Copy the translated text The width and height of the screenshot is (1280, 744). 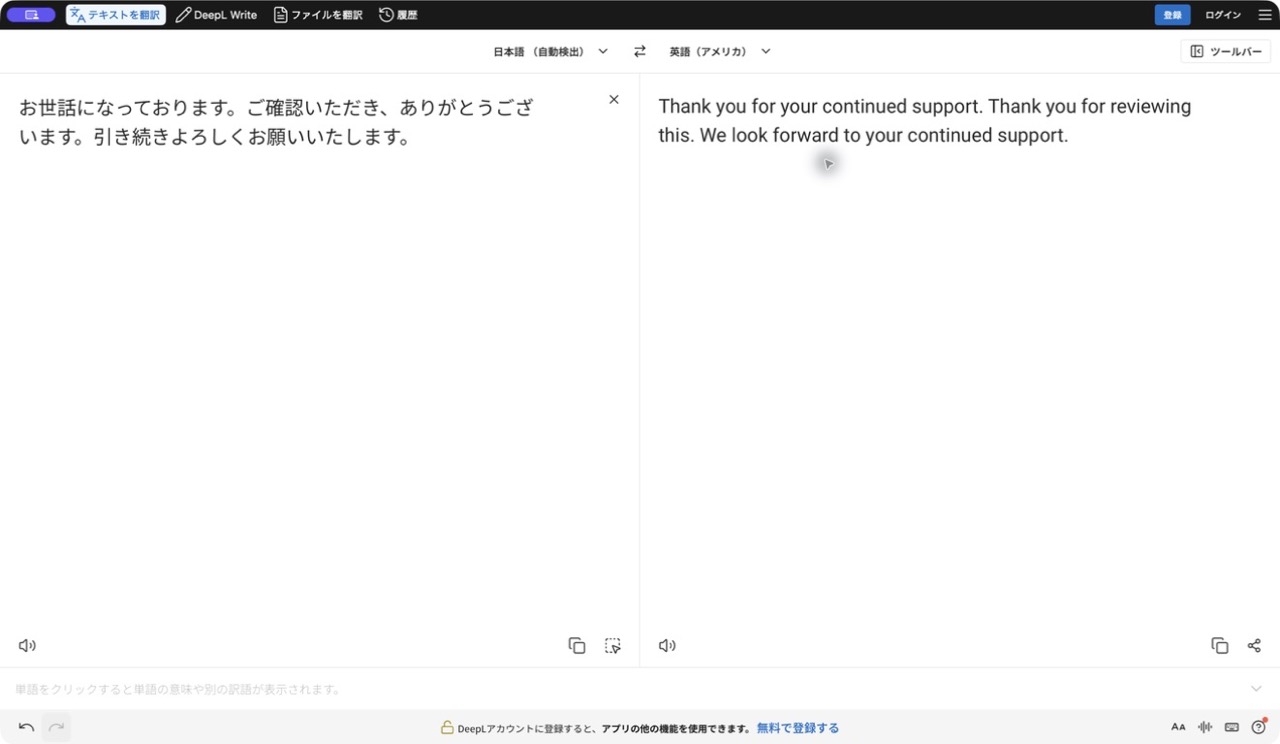click(1220, 646)
